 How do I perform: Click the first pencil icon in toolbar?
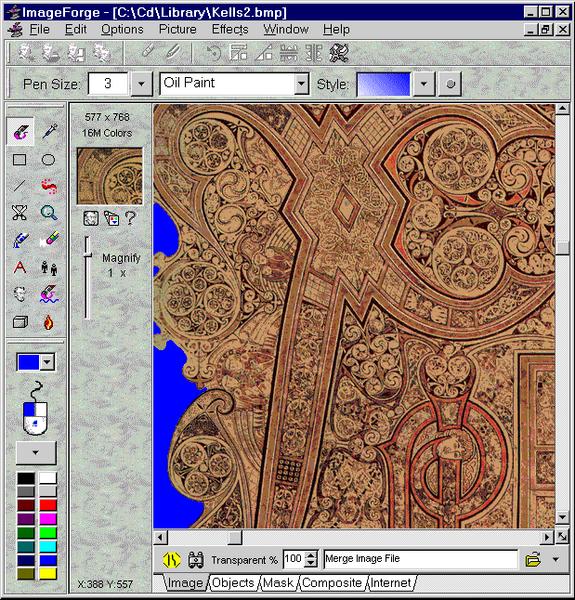pyautogui.click(x=148, y=51)
